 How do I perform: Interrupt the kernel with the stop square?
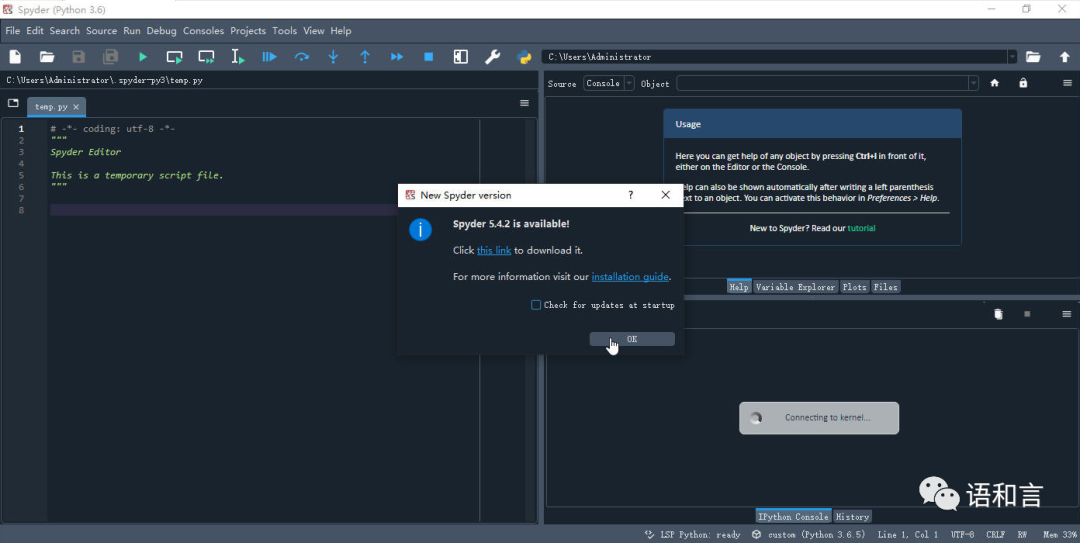1027,314
